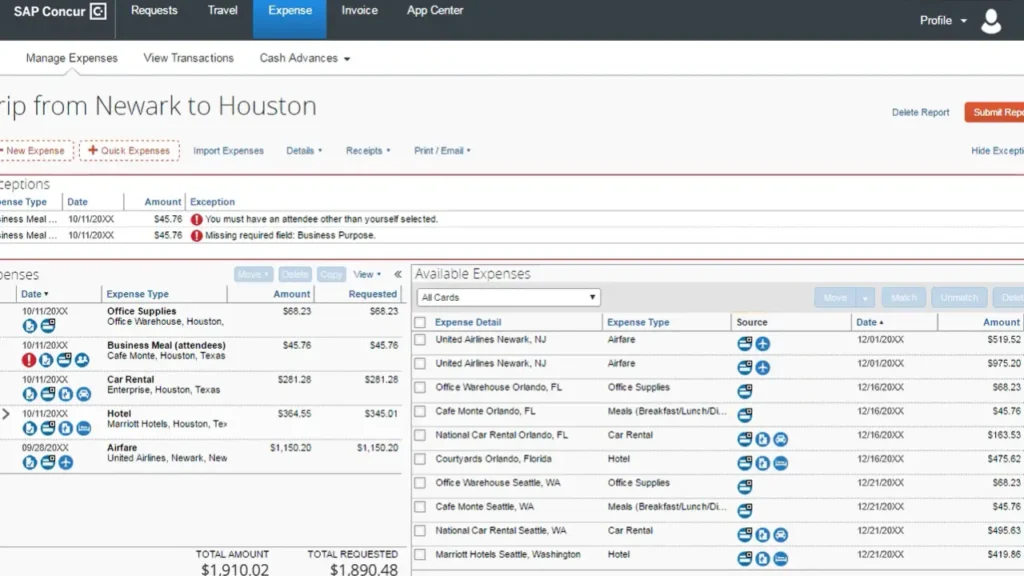Image resolution: width=1024 pixels, height=576 pixels.
Task: Click the Copy button in the expenses list
Action: 331,274
